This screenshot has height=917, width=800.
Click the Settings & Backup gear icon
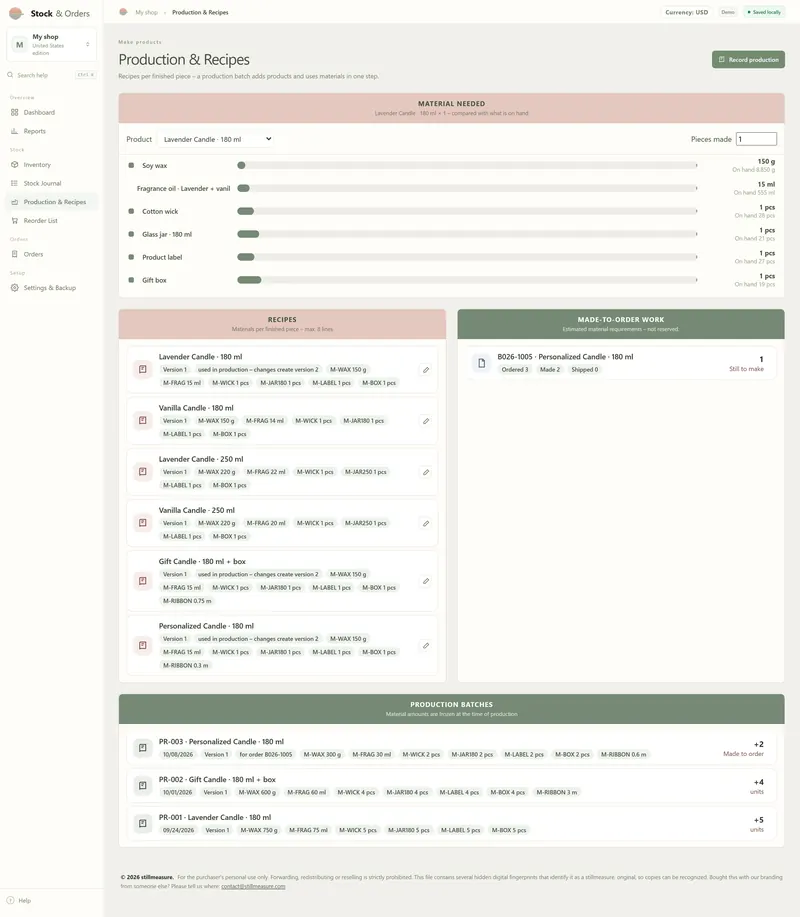point(15,288)
